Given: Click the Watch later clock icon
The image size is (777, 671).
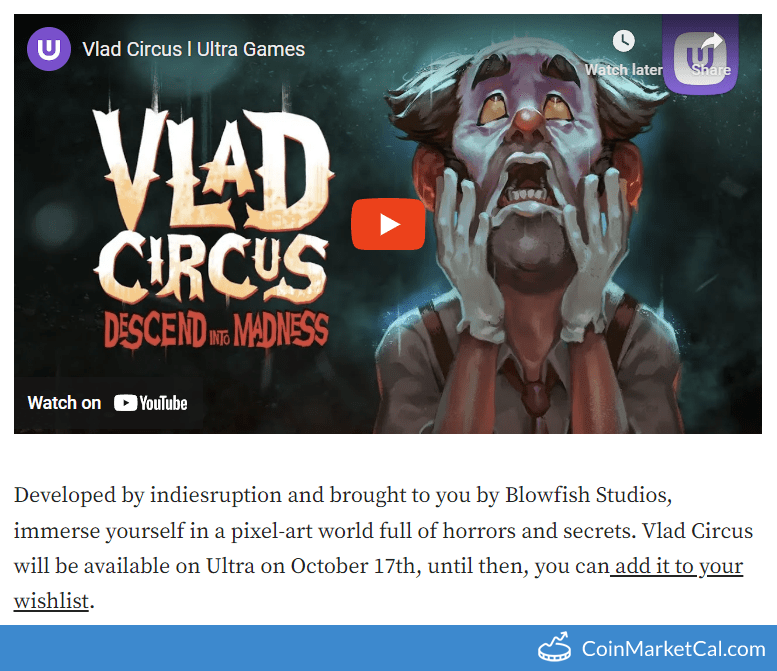Looking at the screenshot, I should pyautogui.click(x=623, y=41).
